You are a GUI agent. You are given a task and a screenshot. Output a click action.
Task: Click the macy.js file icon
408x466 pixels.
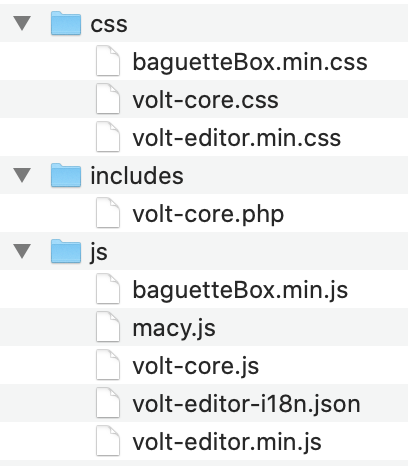click(x=108, y=327)
